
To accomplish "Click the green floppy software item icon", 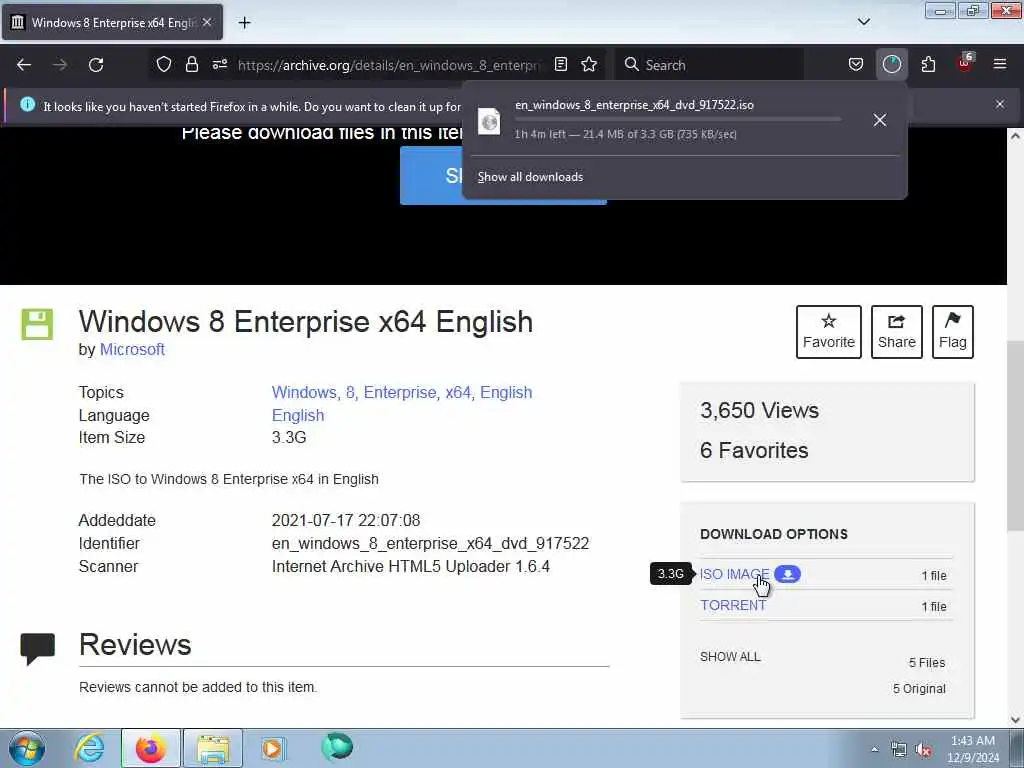I will click(37, 325).
